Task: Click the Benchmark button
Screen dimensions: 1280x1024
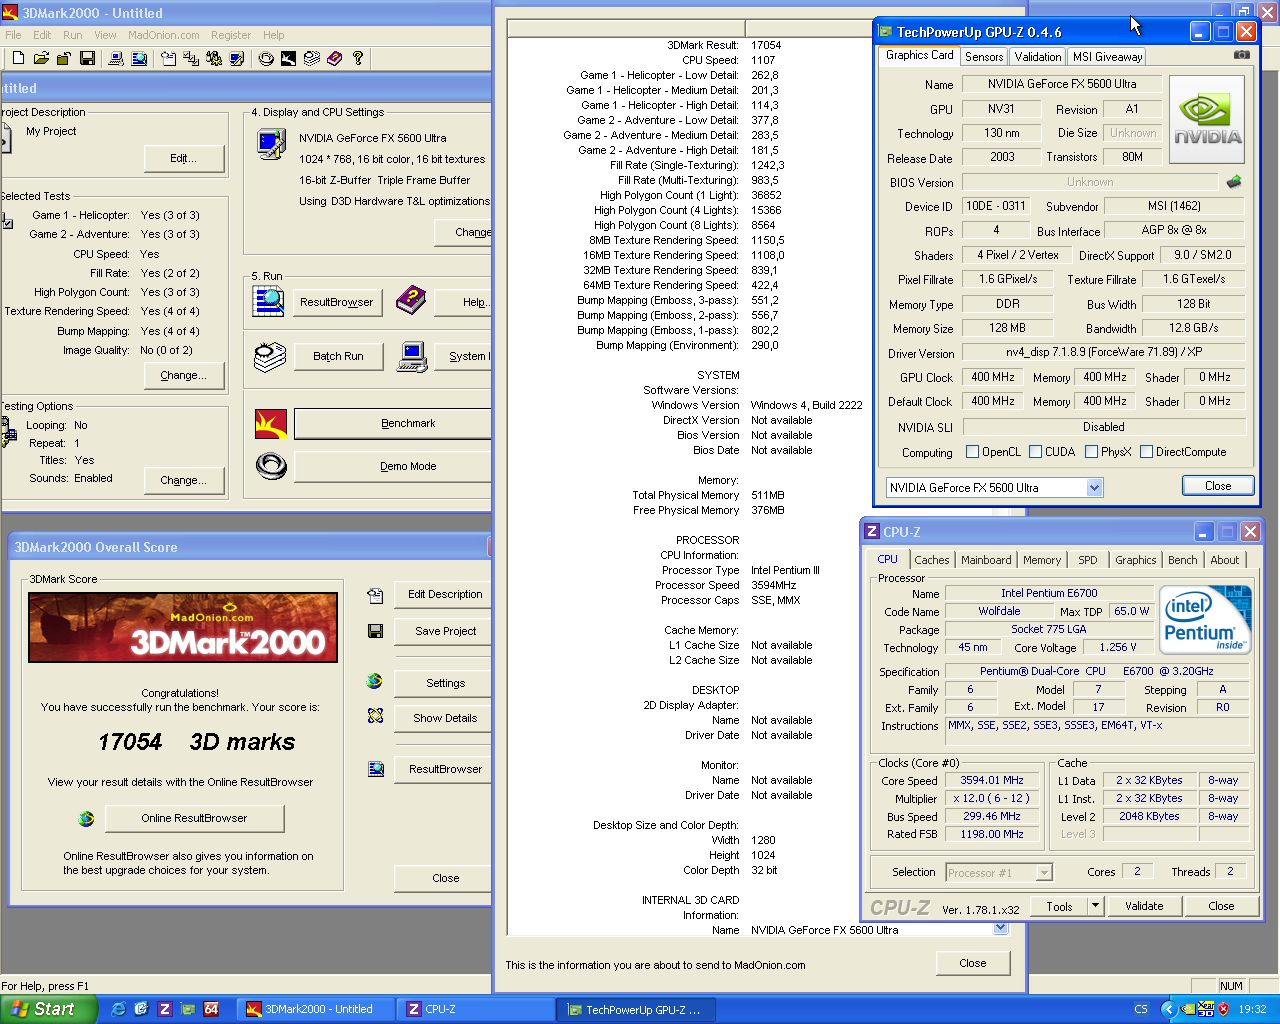Action: (394, 423)
